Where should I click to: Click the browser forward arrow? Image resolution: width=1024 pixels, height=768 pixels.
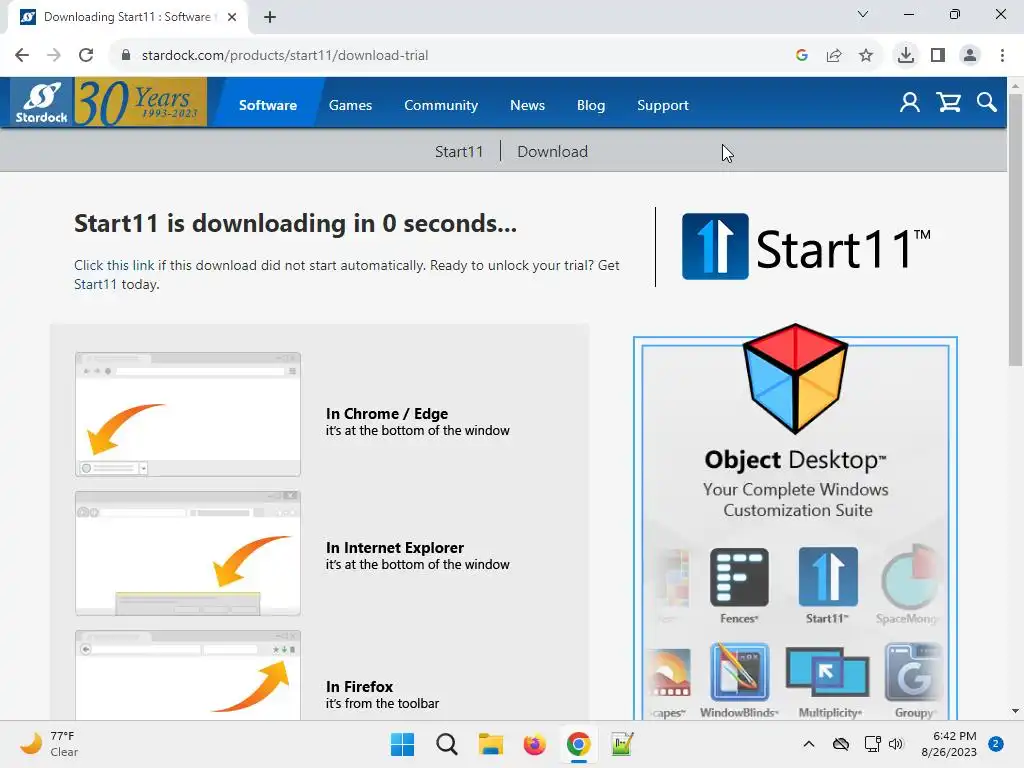[54, 56]
